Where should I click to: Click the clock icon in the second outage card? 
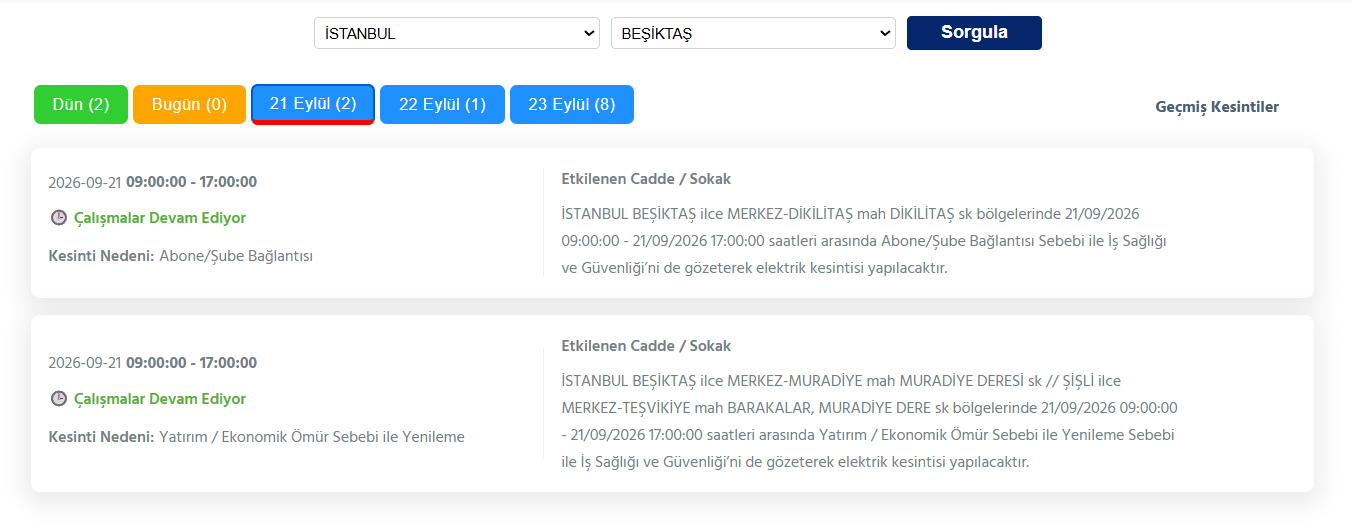tap(58, 398)
